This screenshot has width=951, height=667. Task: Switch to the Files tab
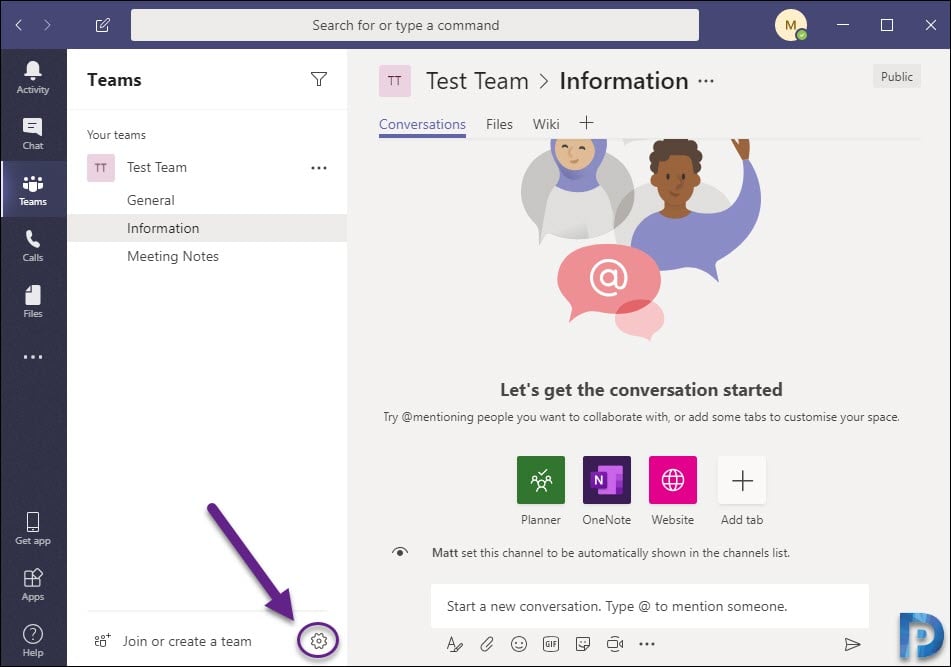tap(499, 124)
